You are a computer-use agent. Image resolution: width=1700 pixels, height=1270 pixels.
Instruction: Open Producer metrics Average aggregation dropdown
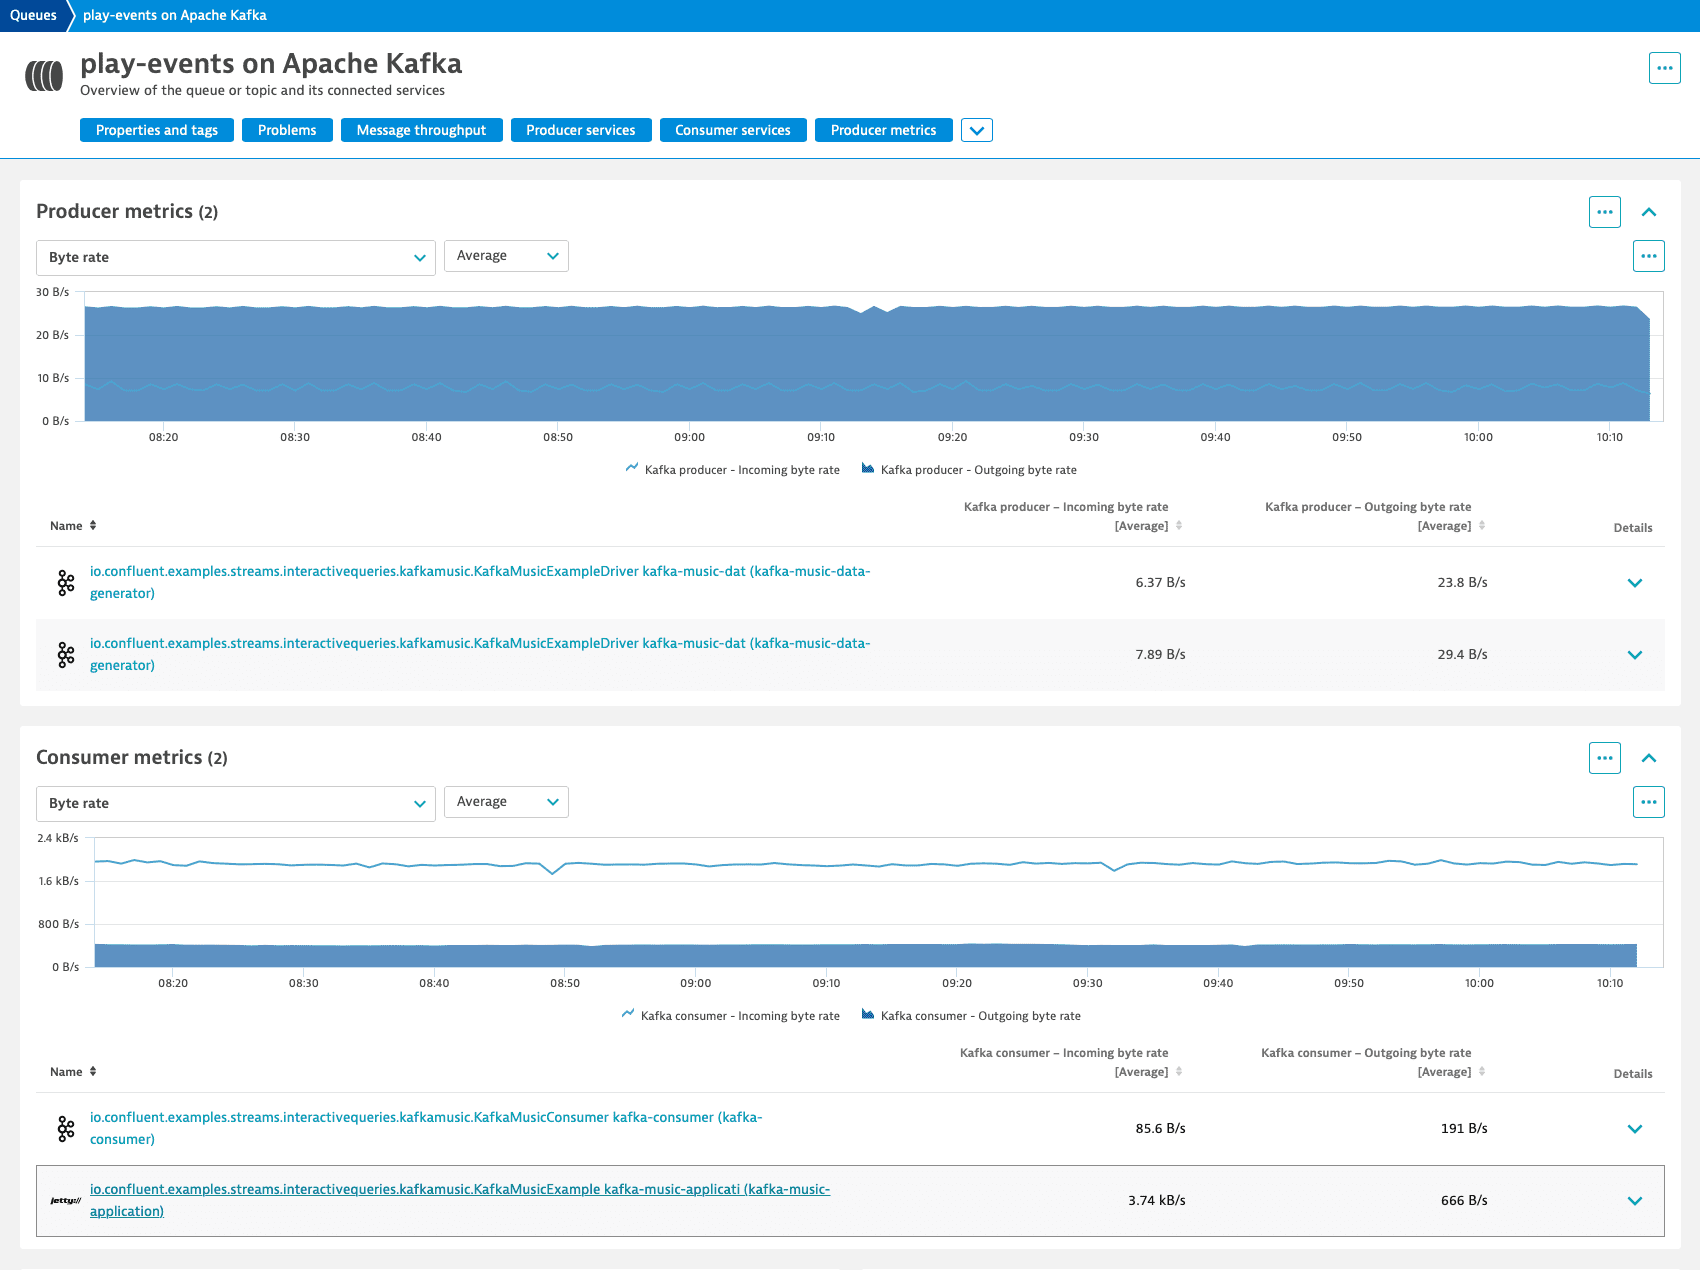point(506,256)
